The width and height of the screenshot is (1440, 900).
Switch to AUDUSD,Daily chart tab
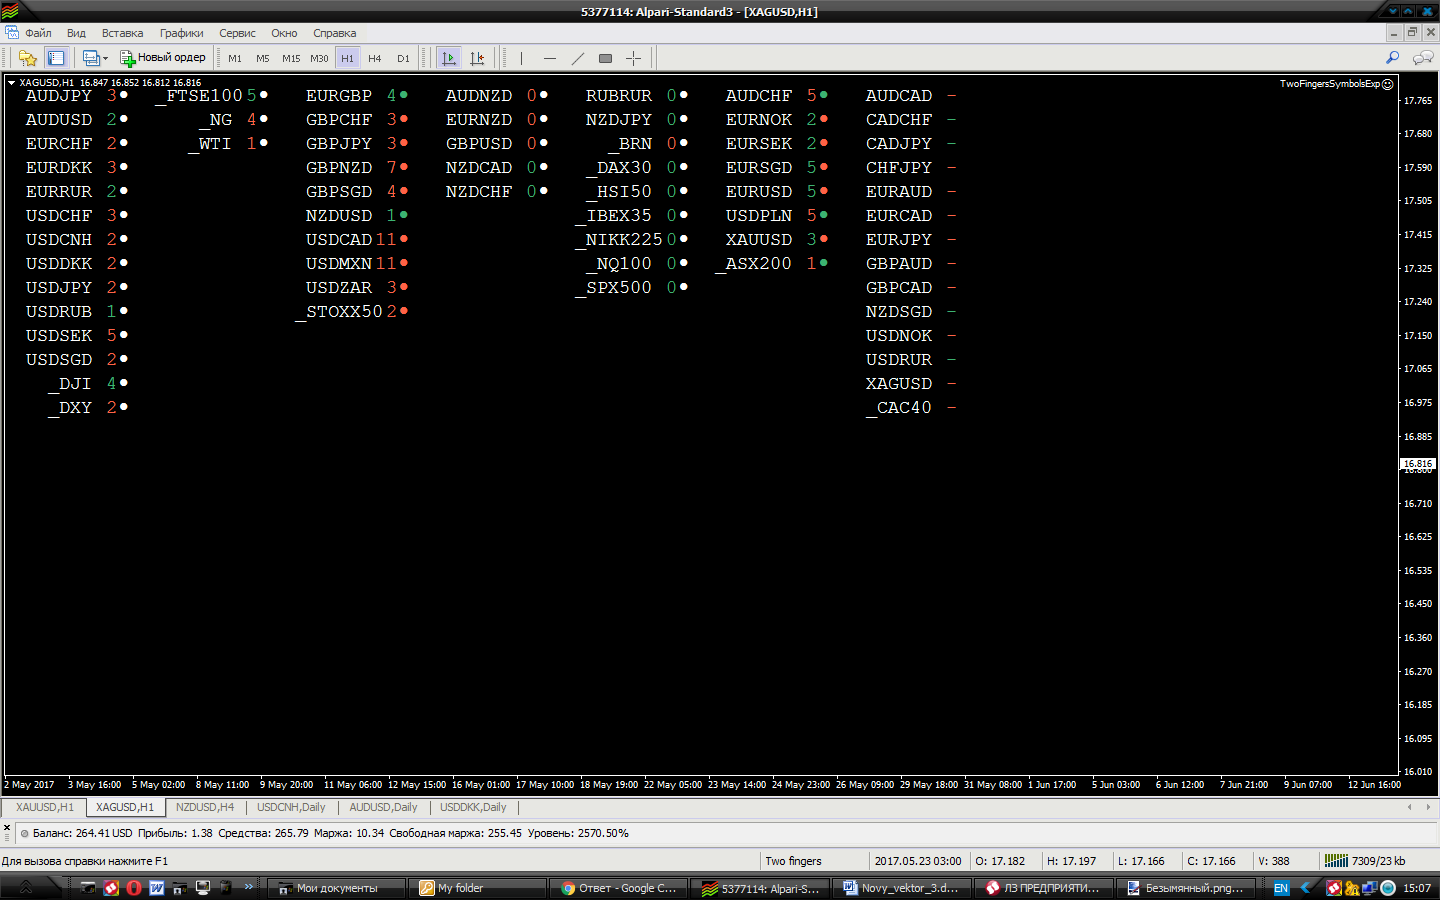(x=383, y=807)
